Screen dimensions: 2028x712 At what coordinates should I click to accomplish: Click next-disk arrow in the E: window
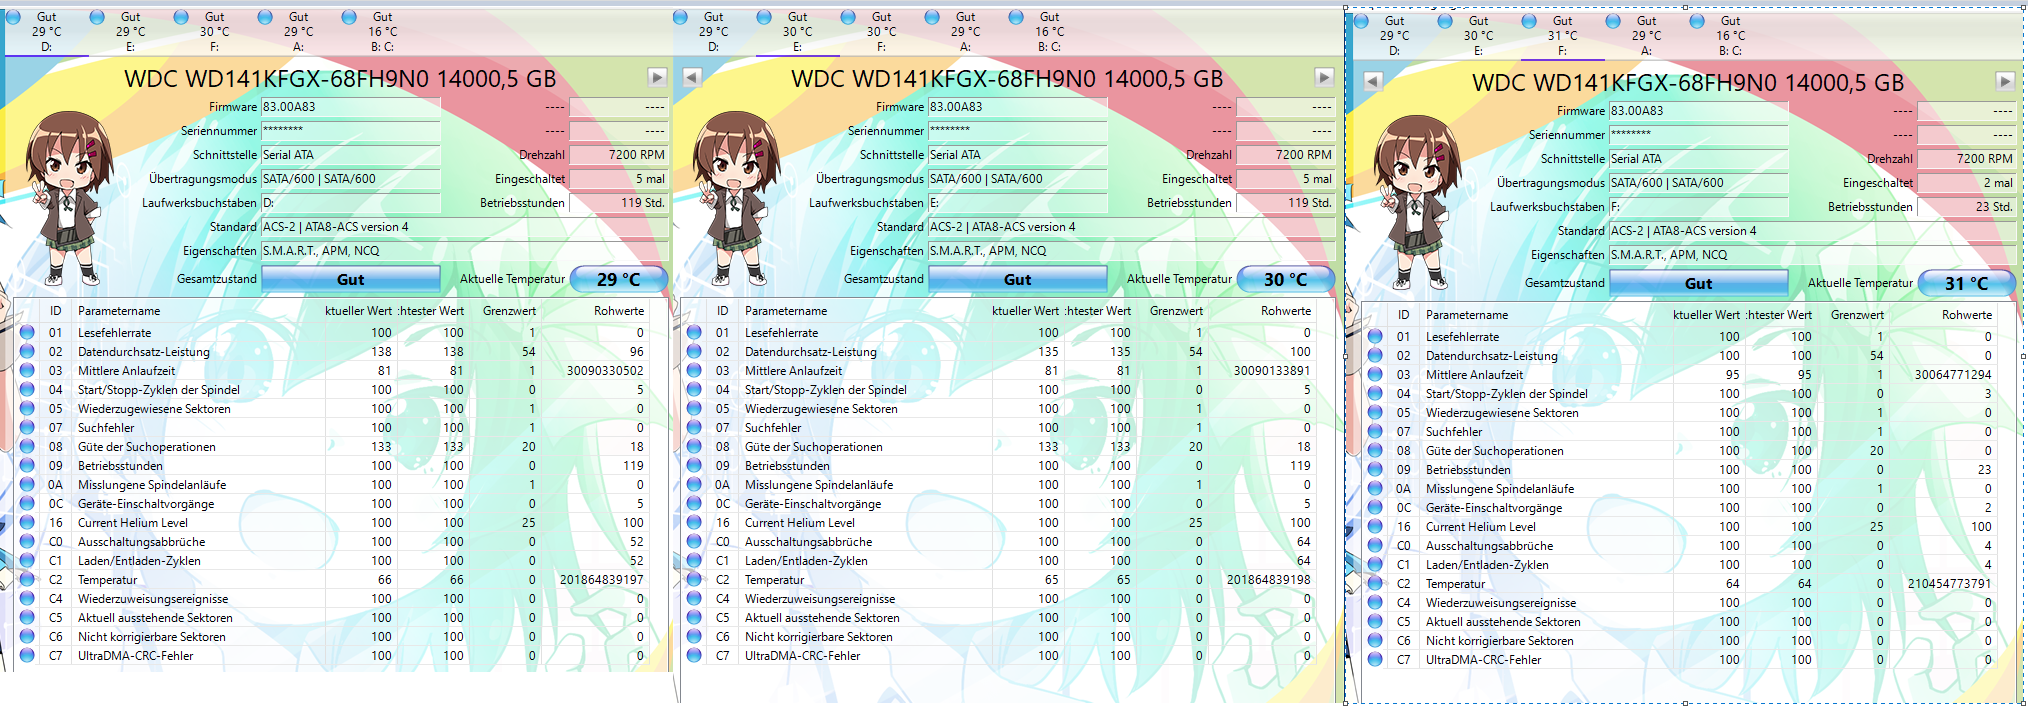1324,77
